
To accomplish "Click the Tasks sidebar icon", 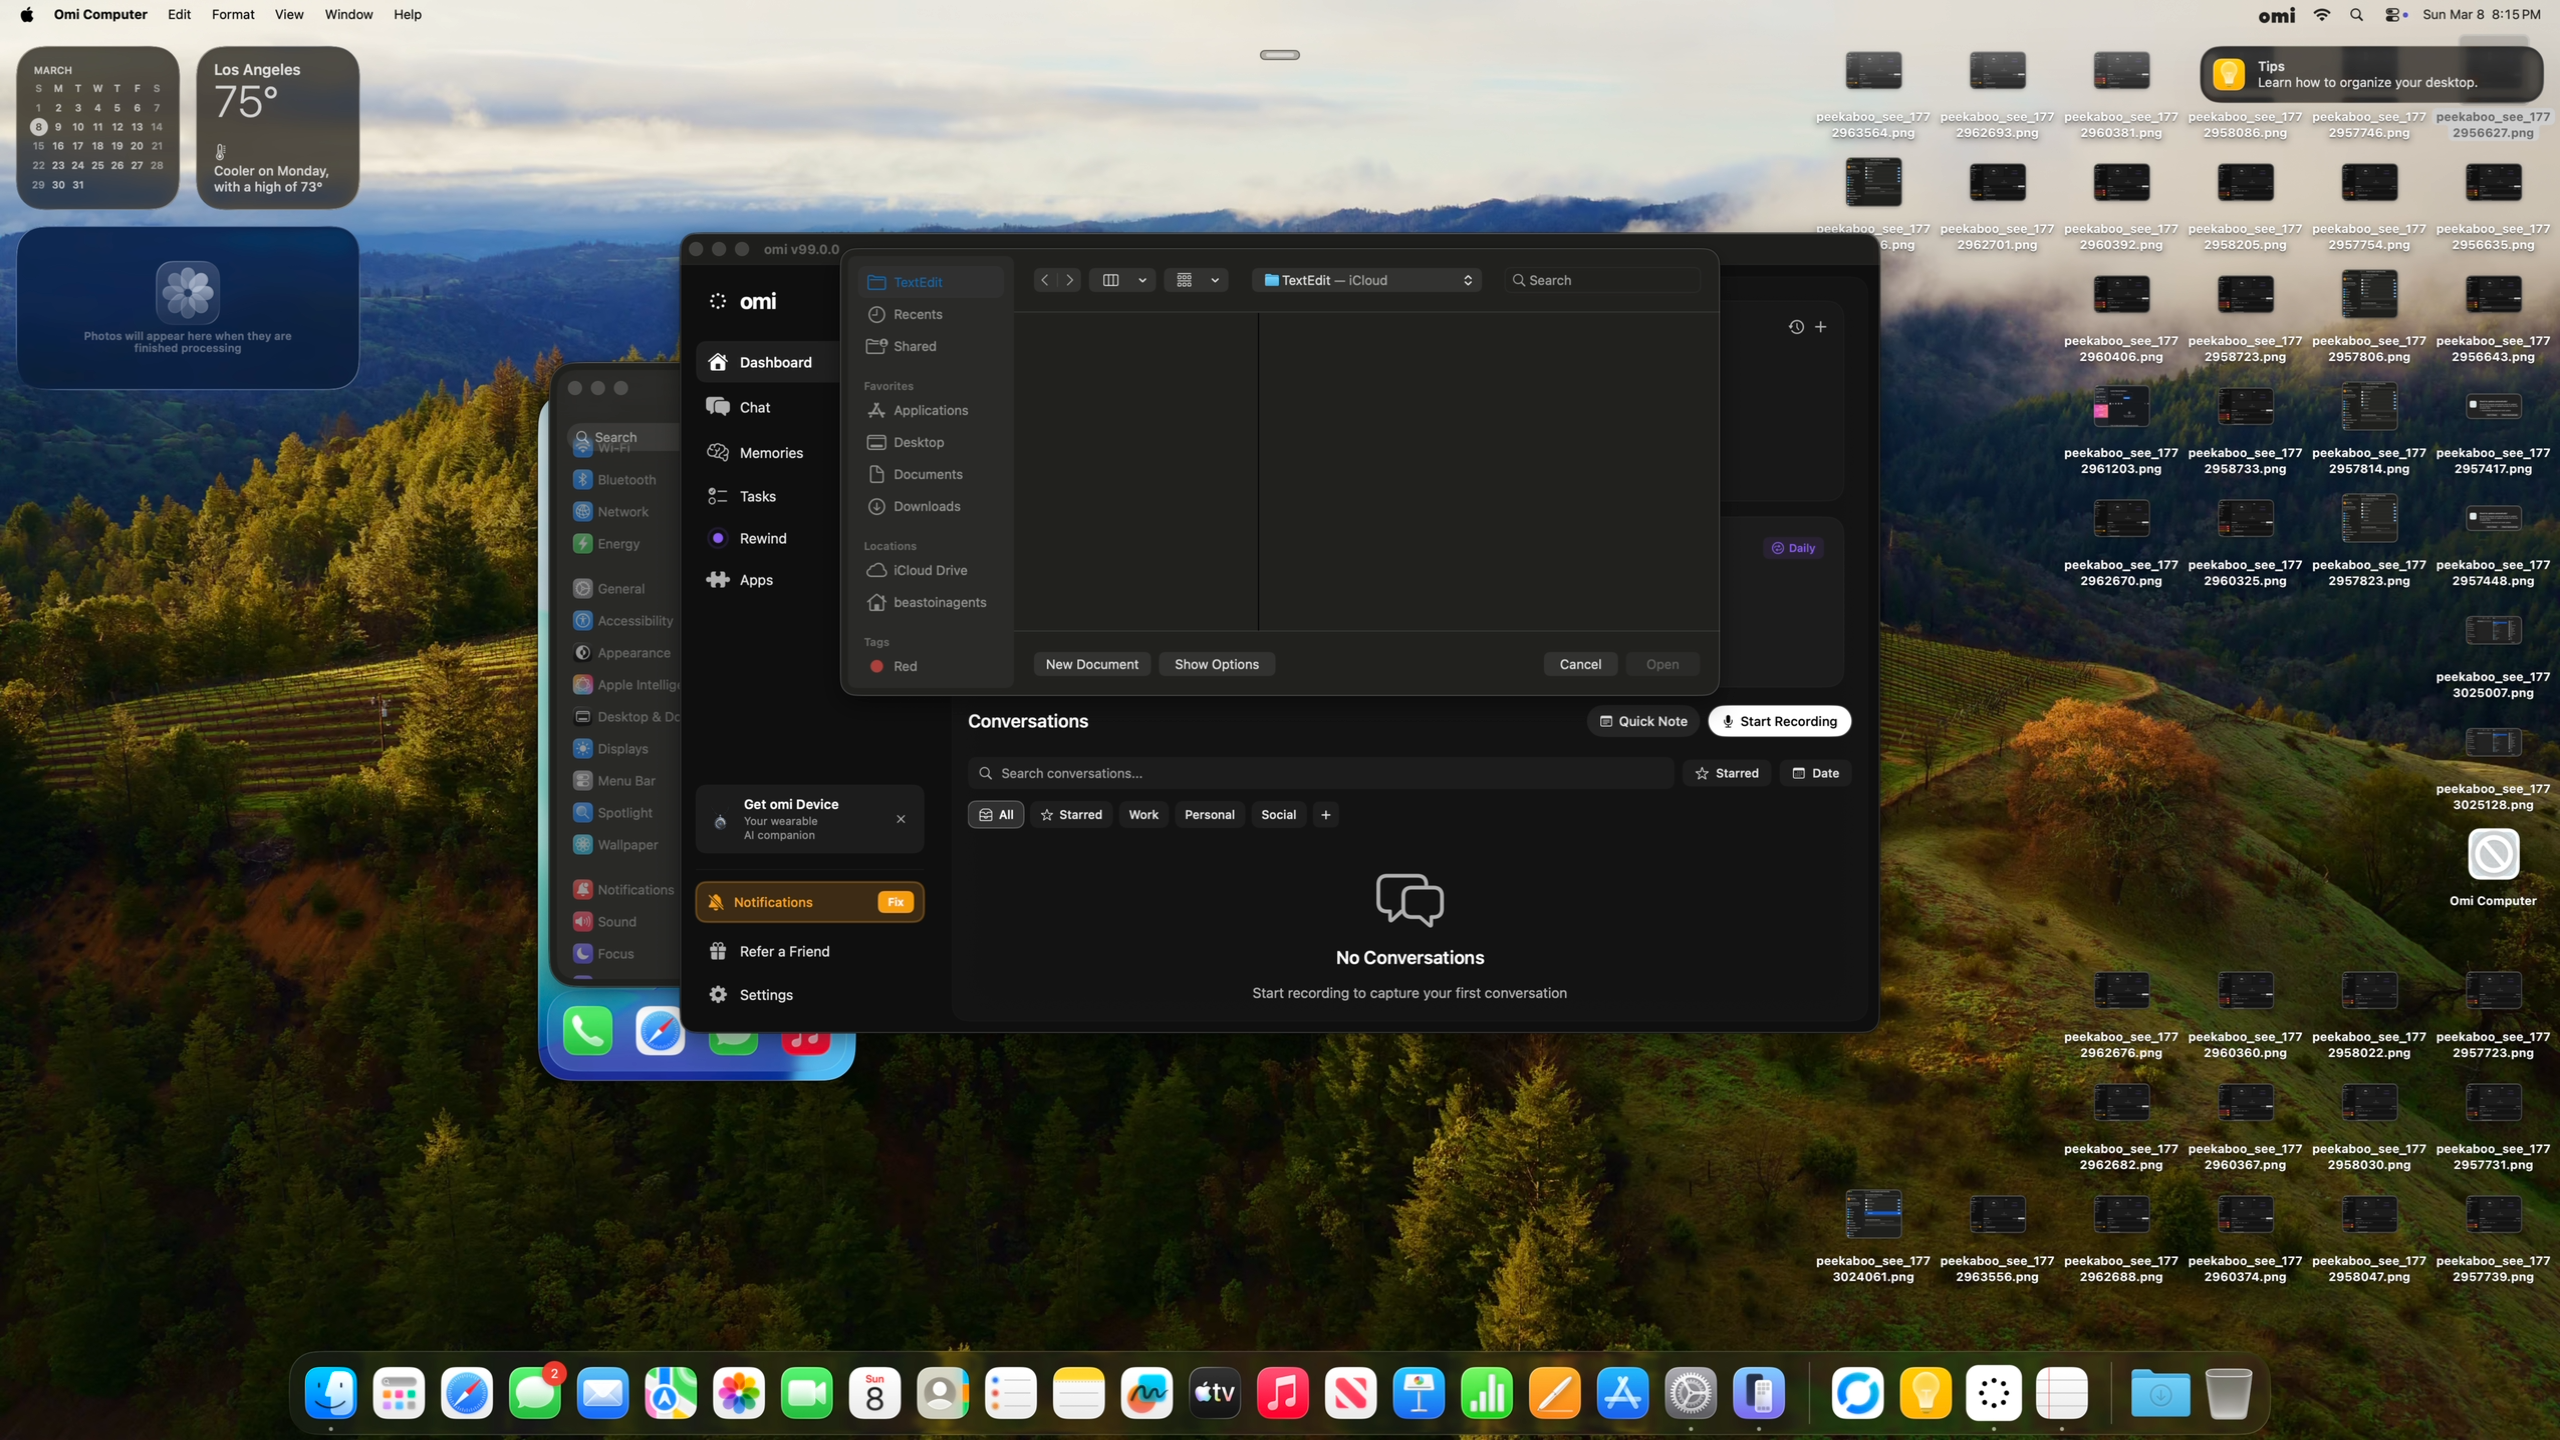I will tap(717, 496).
